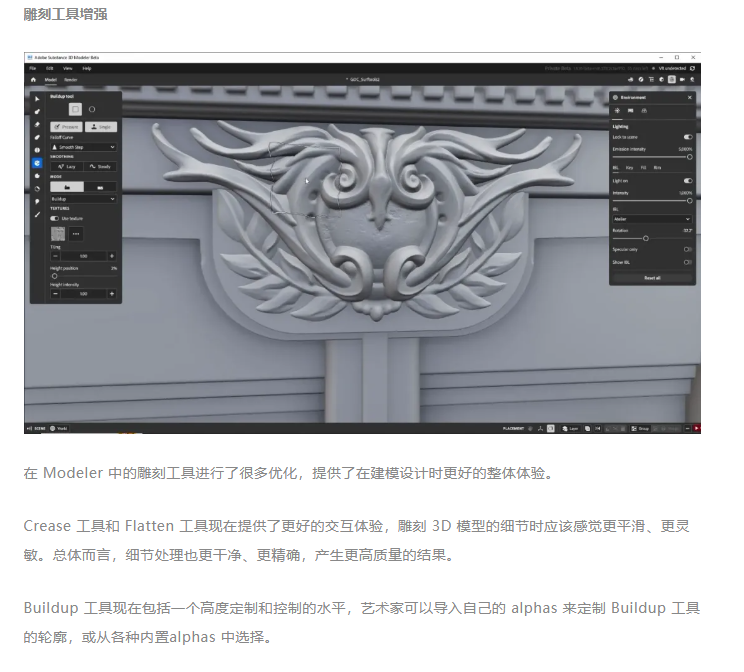Click the light Intensity slider handle
This screenshot has width=744, height=672.
(689, 201)
